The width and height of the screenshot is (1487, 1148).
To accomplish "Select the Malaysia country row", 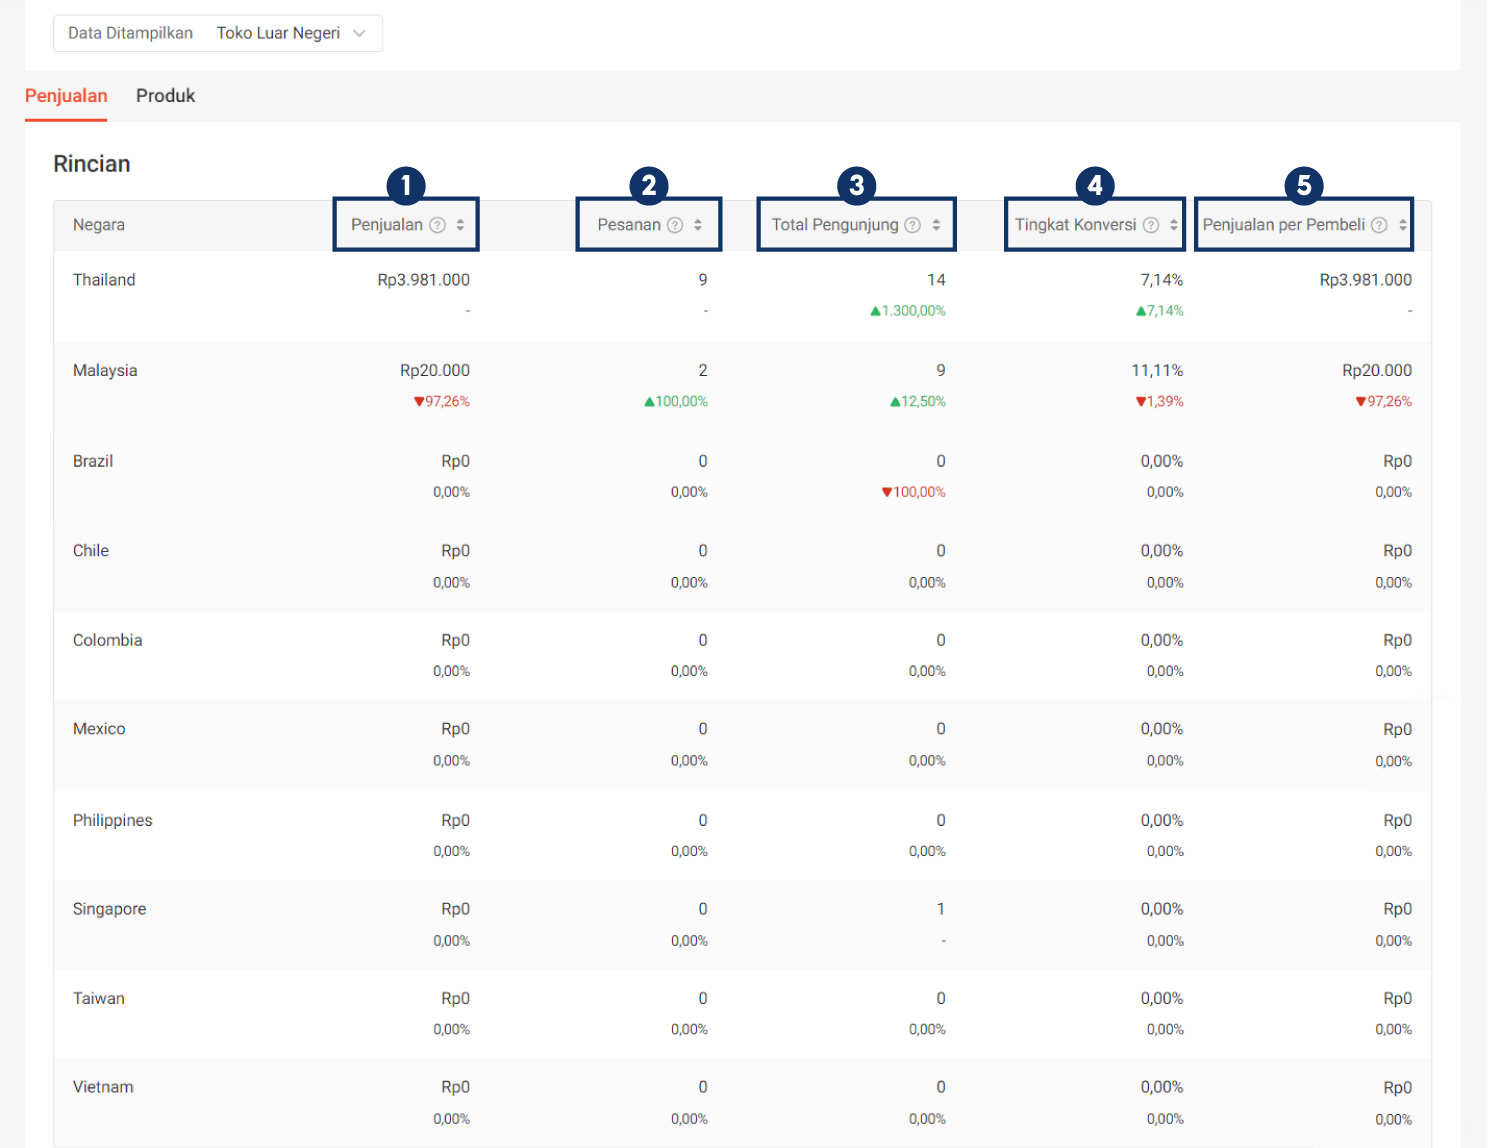I will (x=105, y=370).
